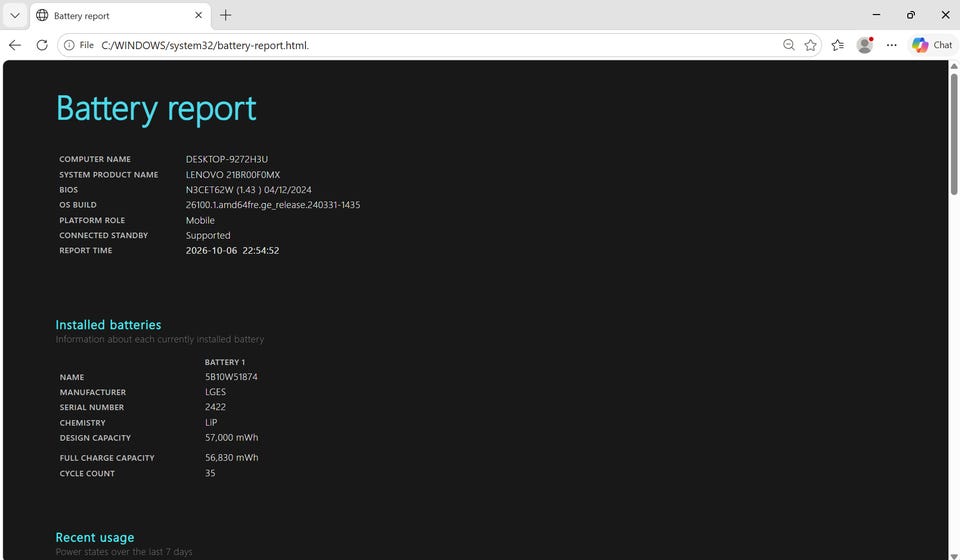
Task: Open Copilot Chat button
Action: pos(932,45)
